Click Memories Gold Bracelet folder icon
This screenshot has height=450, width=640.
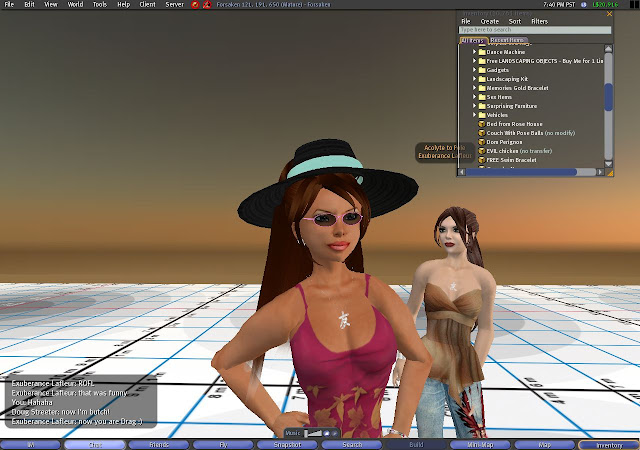[x=482, y=88]
